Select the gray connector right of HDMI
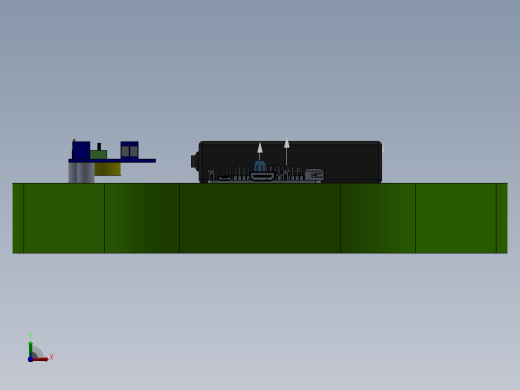The height and width of the screenshot is (390, 520). point(314,175)
